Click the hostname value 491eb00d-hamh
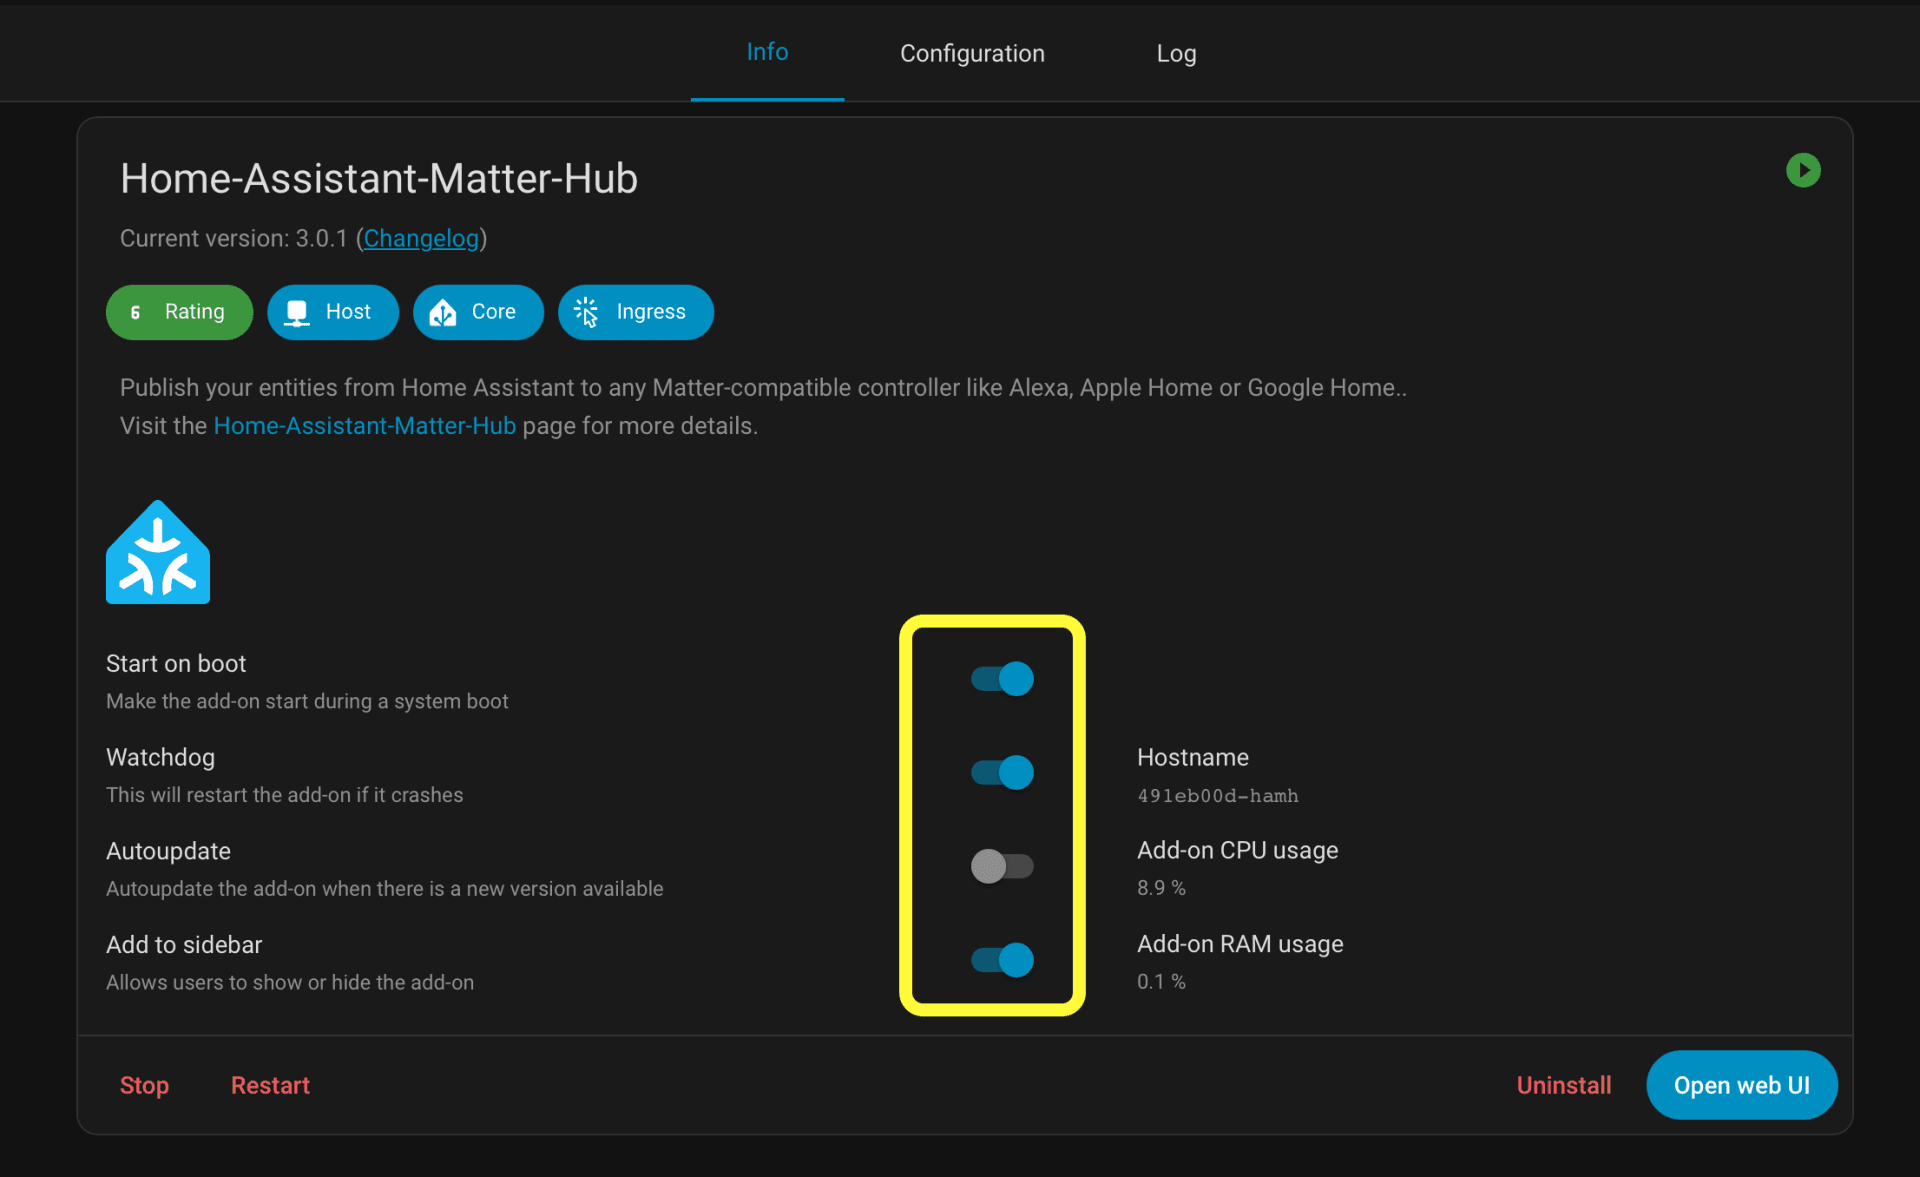Viewport: 1920px width, 1177px height. [1217, 796]
